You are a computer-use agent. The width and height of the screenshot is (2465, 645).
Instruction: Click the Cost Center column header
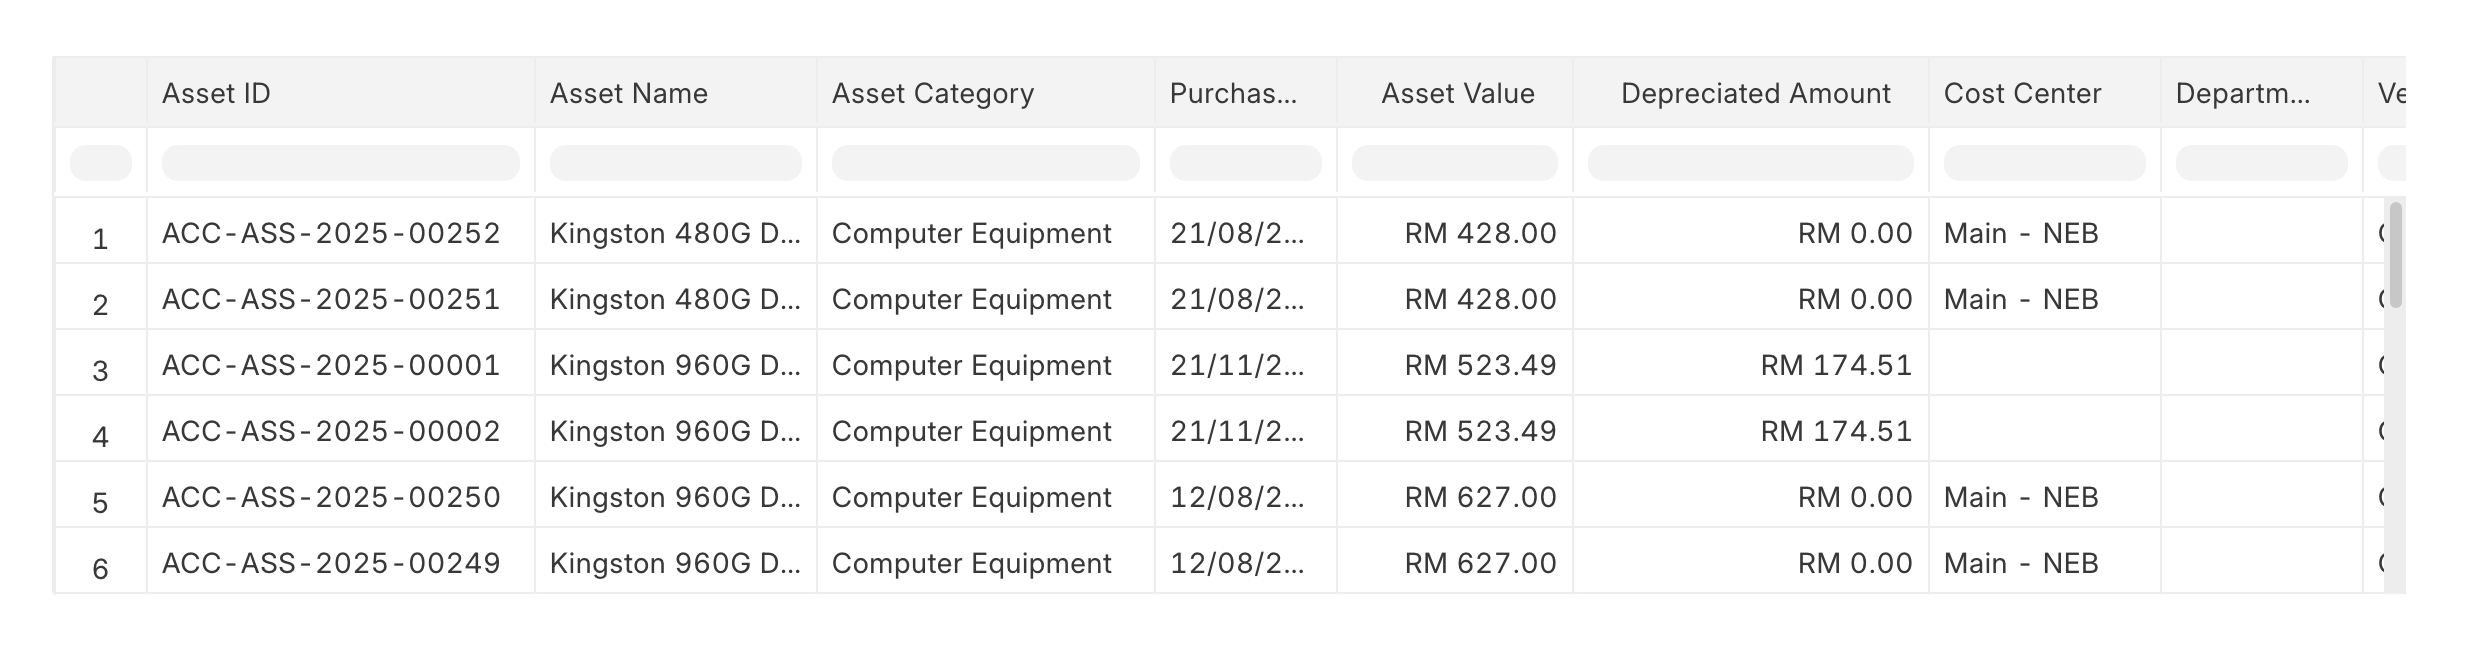(2022, 93)
